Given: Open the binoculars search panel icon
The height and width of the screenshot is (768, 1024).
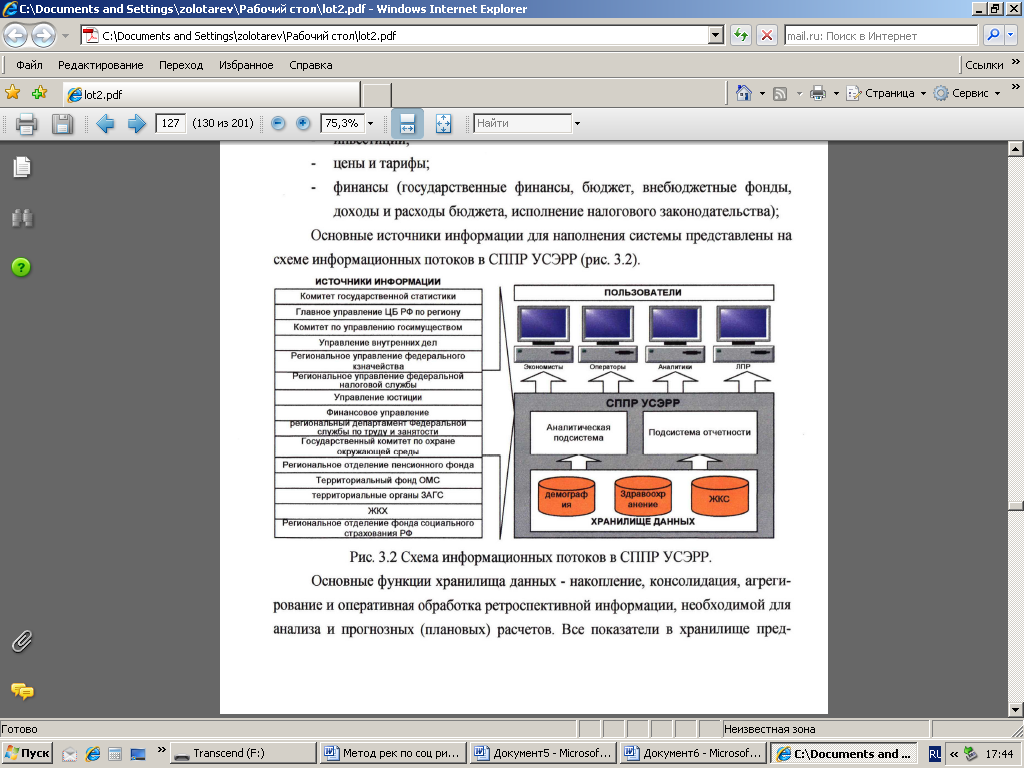Looking at the screenshot, I should click(x=22, y=217).
